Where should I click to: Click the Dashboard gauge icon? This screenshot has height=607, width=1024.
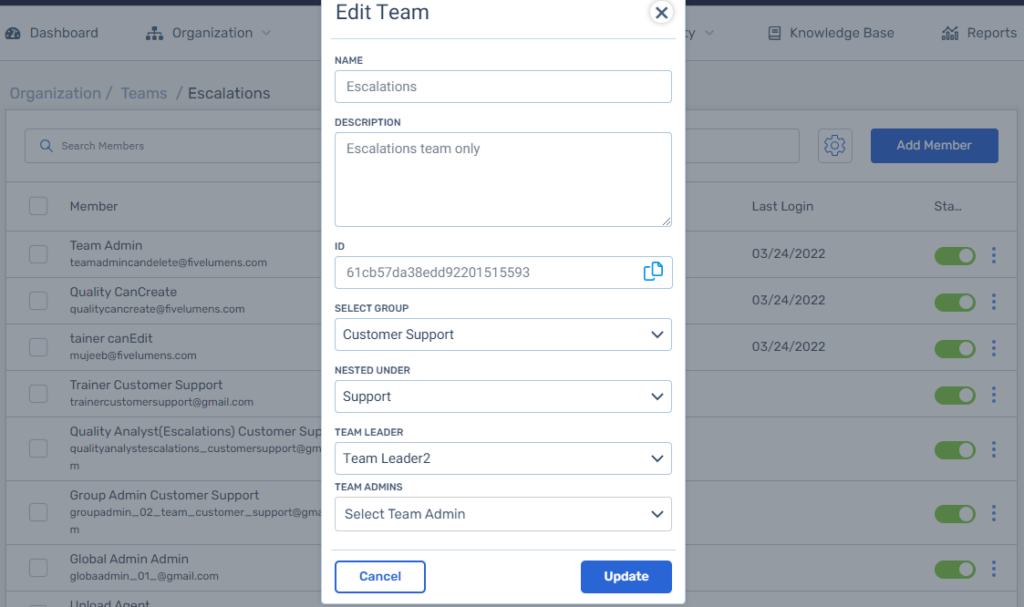(x=13, y=33)
